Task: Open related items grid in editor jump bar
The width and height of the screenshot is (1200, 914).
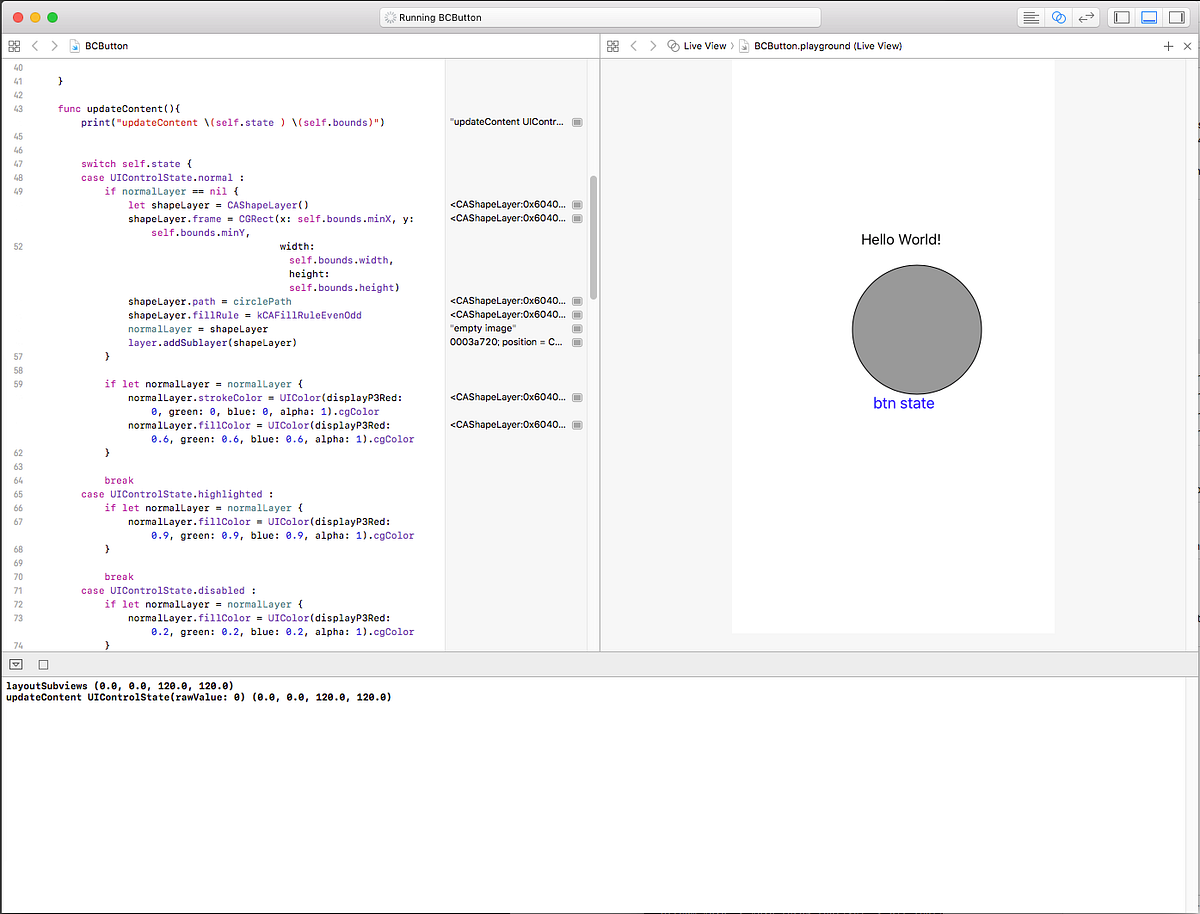Action: point(14,46)
